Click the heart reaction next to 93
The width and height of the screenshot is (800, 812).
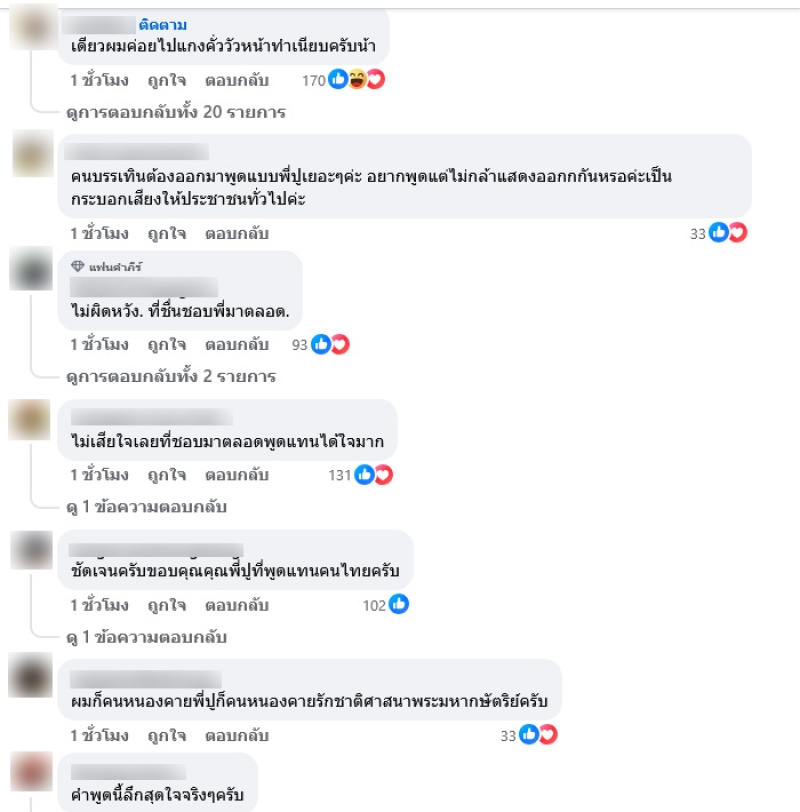coord(340,344)
